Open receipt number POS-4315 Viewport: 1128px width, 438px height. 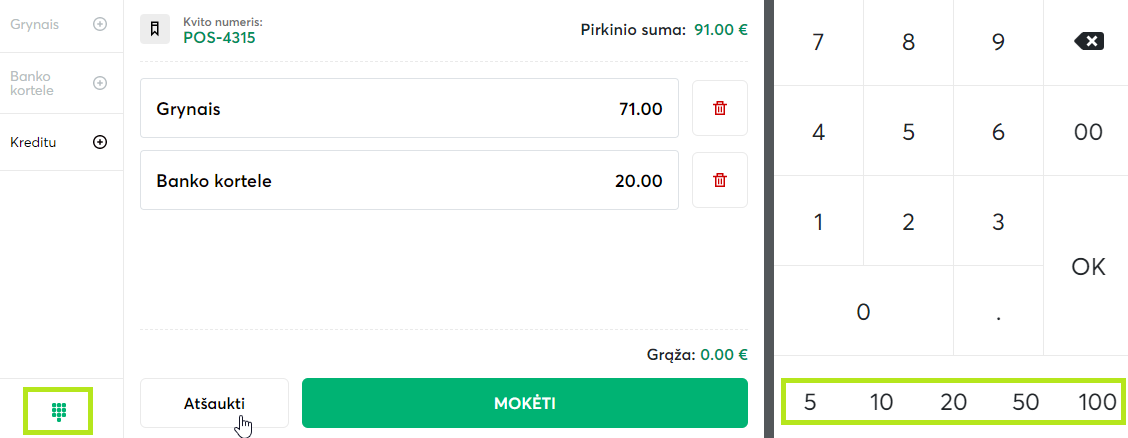(219, 38)
